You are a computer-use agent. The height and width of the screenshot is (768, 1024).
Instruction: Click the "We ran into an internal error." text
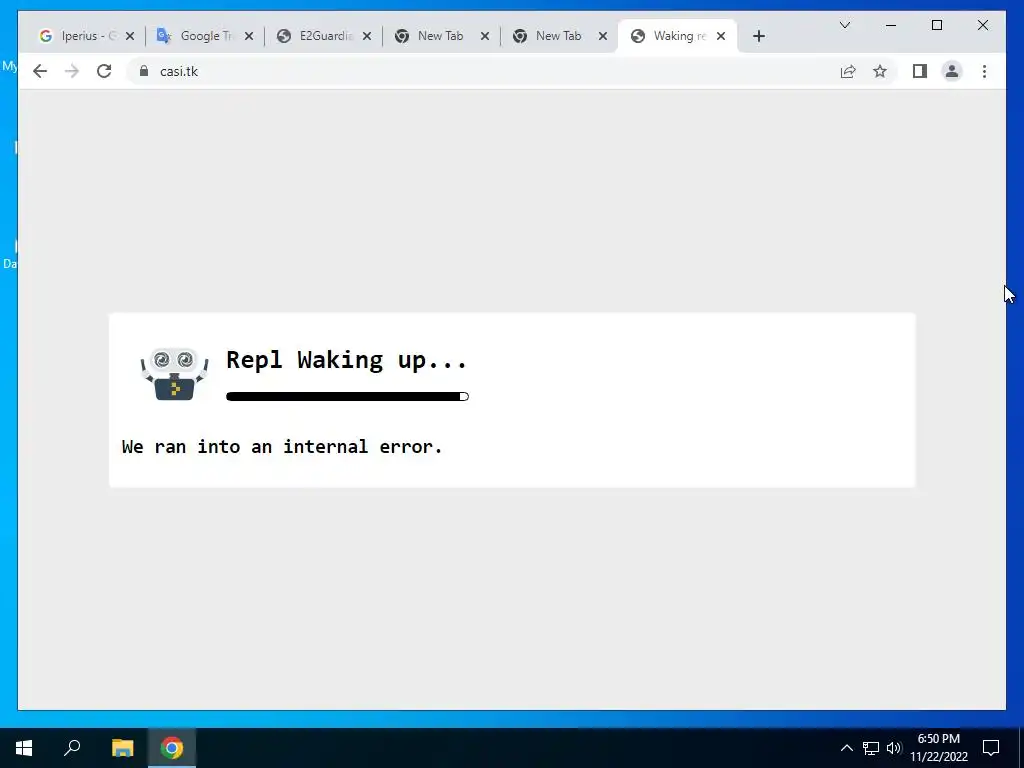[x=282, y=447]
